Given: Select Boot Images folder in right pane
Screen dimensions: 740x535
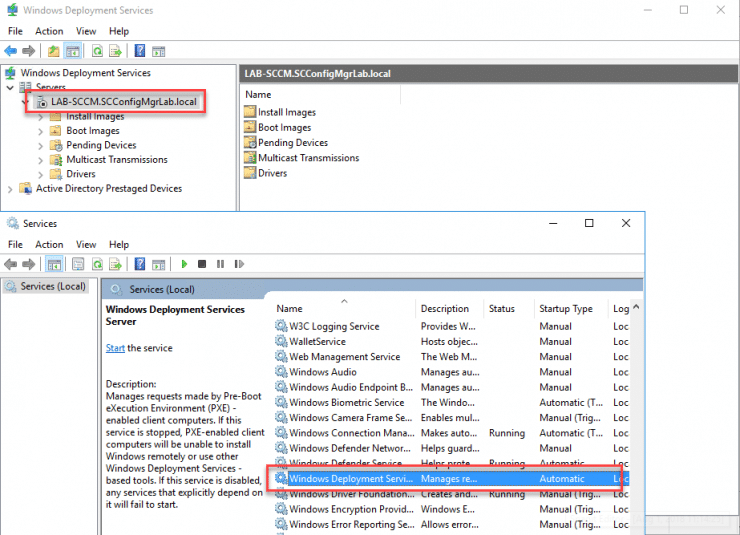Looking at the screenshot, I should (284, 128).
